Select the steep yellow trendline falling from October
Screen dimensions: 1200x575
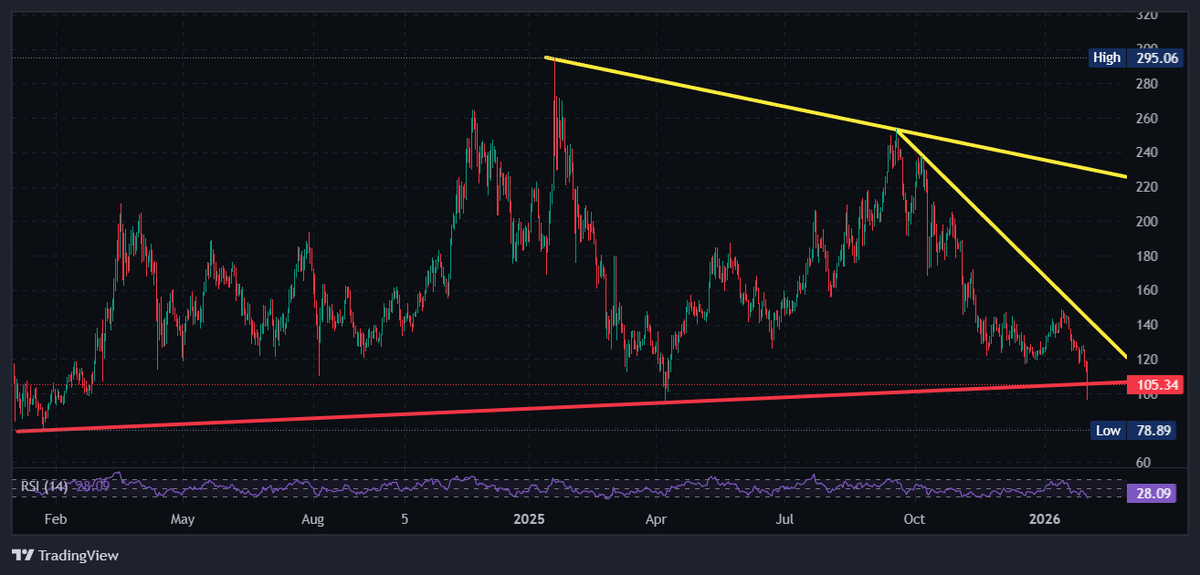(x=1012, y=244)
